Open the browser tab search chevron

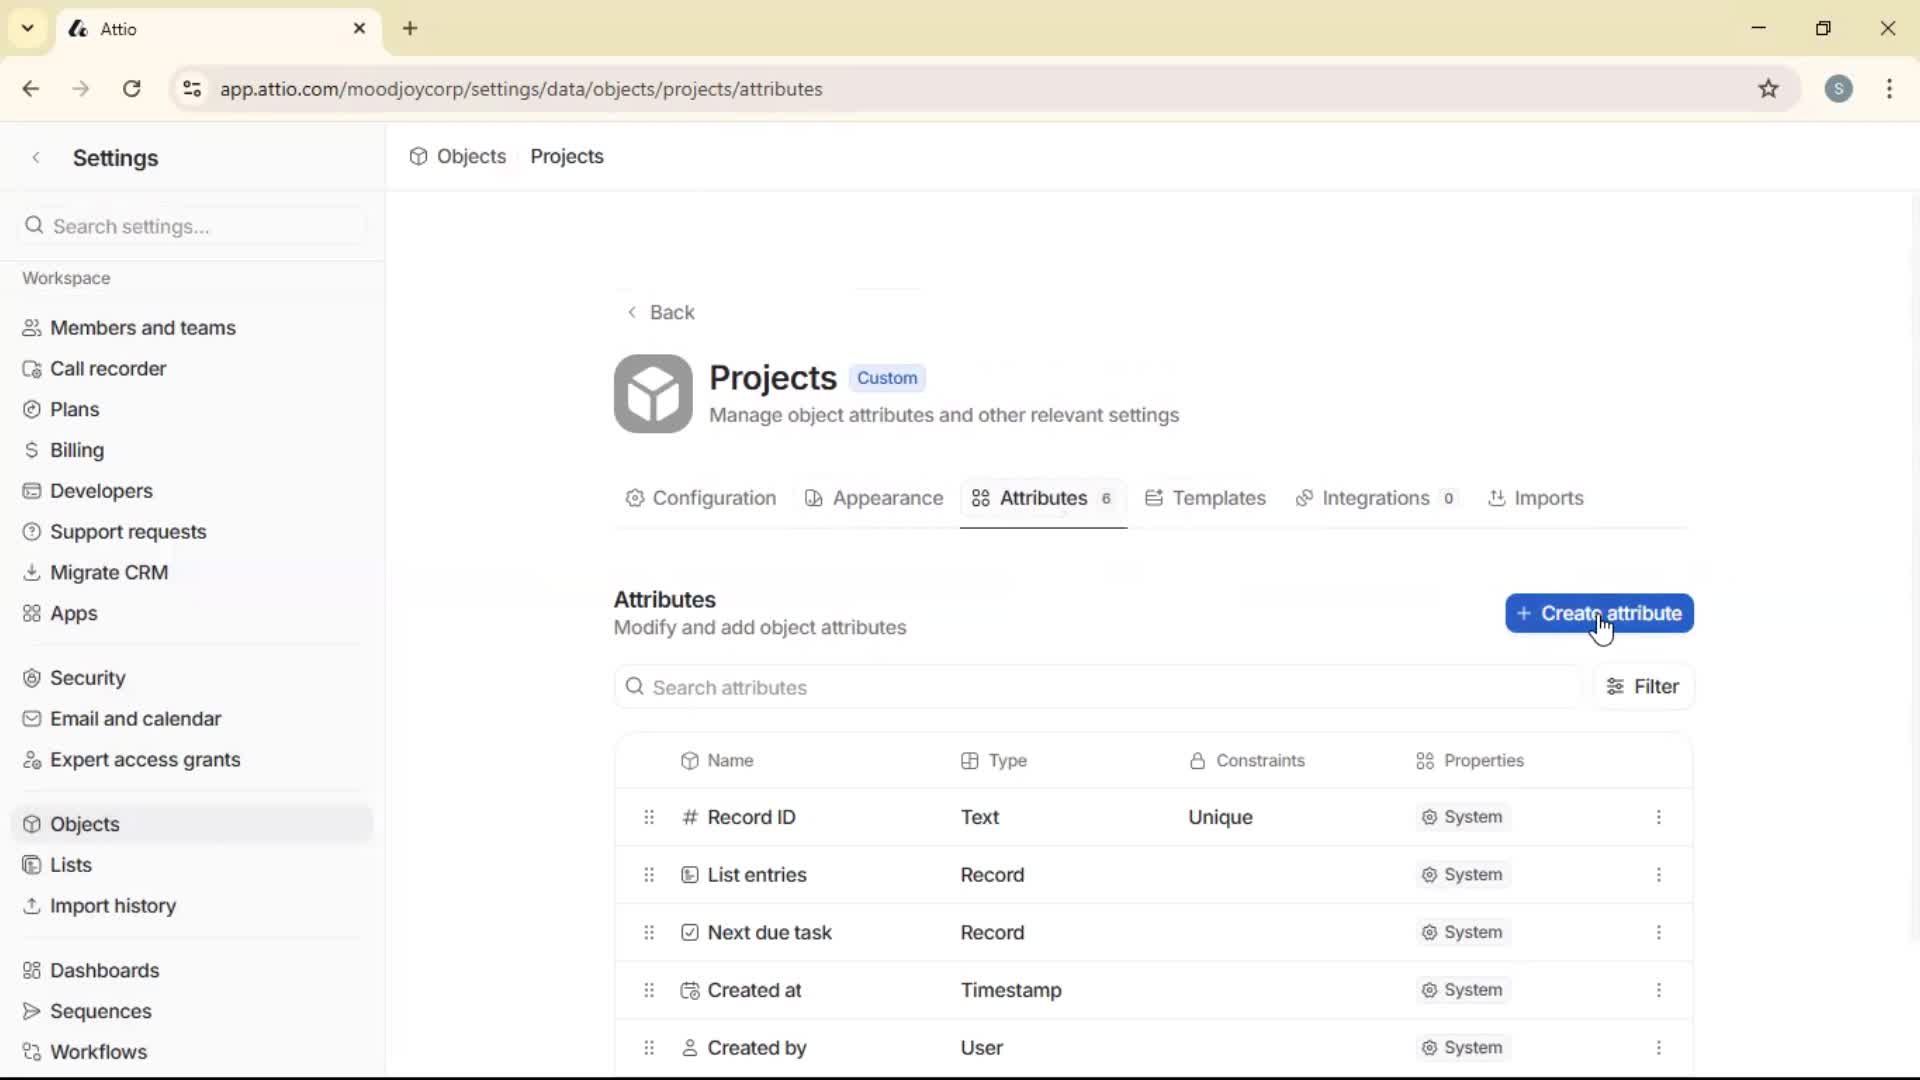pos(27,28)
